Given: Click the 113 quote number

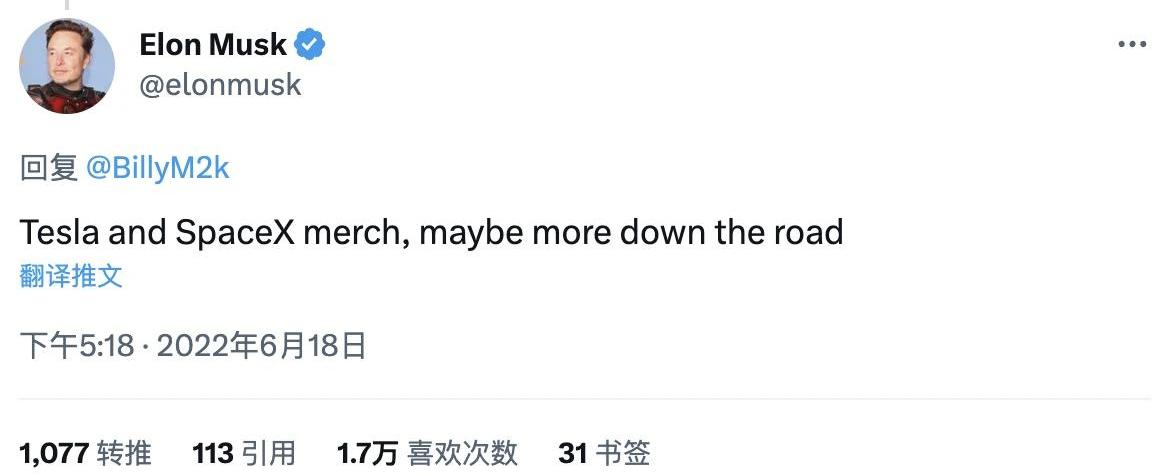Looking at the screenshot, I should (212, 453).
